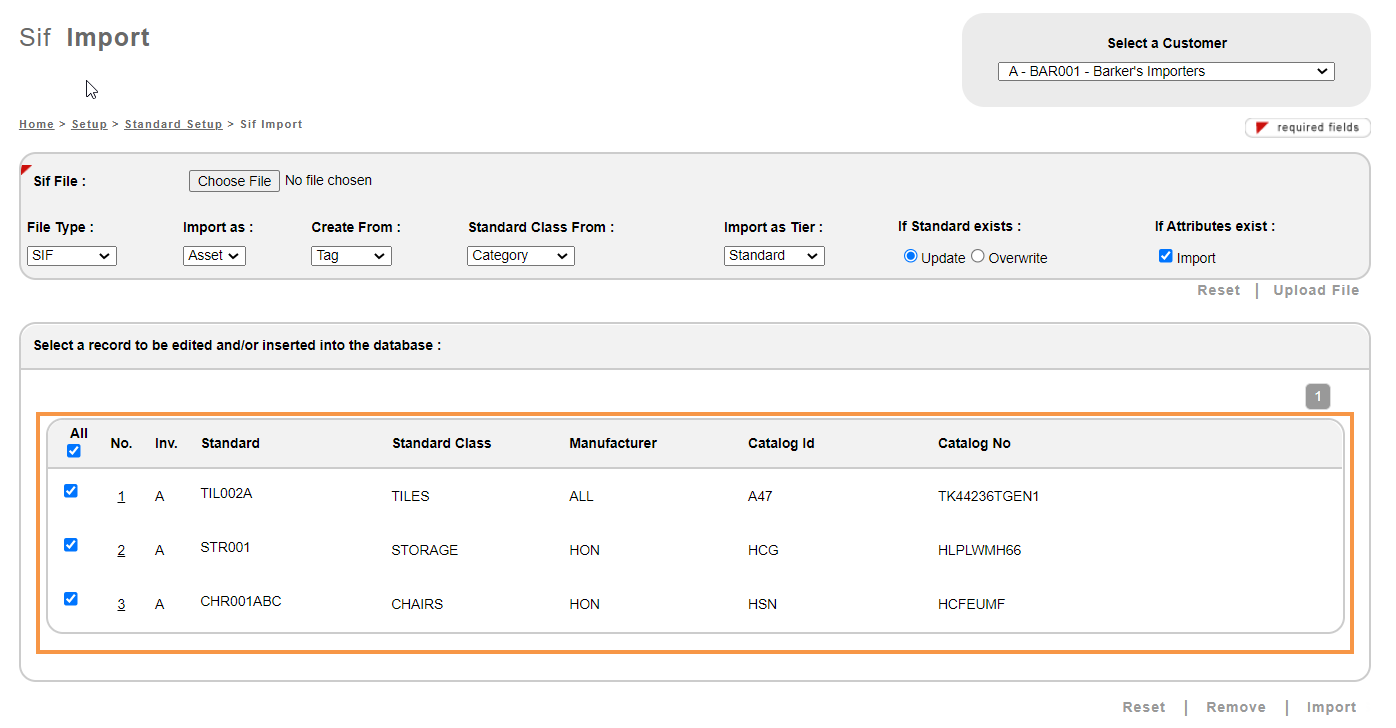Click Remove below the records table

[x=1235, y=707]
